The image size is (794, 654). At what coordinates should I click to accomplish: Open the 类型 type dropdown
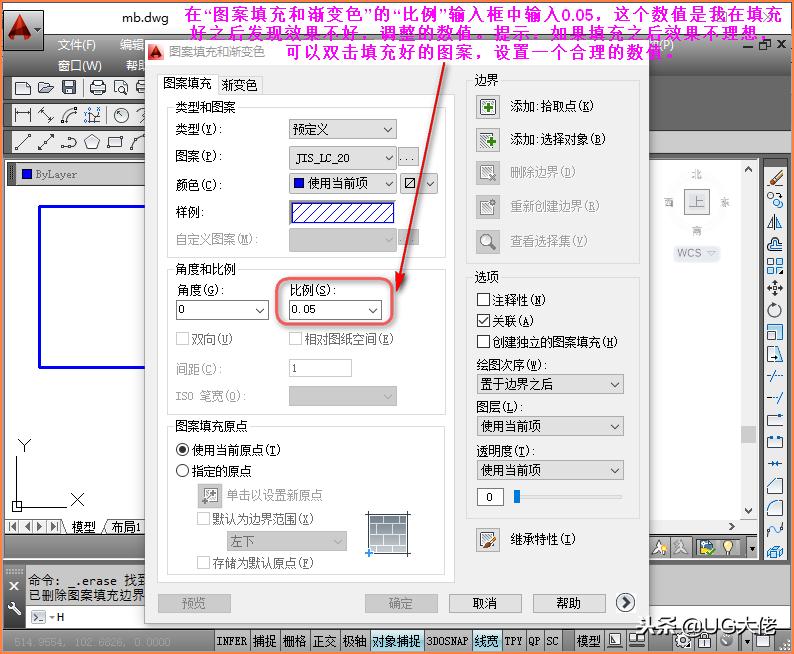coord(342,130)
